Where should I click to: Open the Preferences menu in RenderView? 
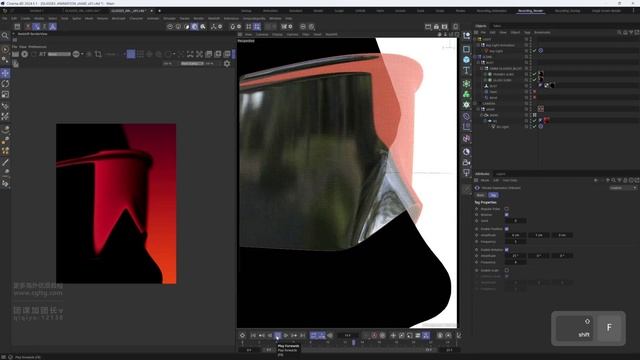(38, 47)
